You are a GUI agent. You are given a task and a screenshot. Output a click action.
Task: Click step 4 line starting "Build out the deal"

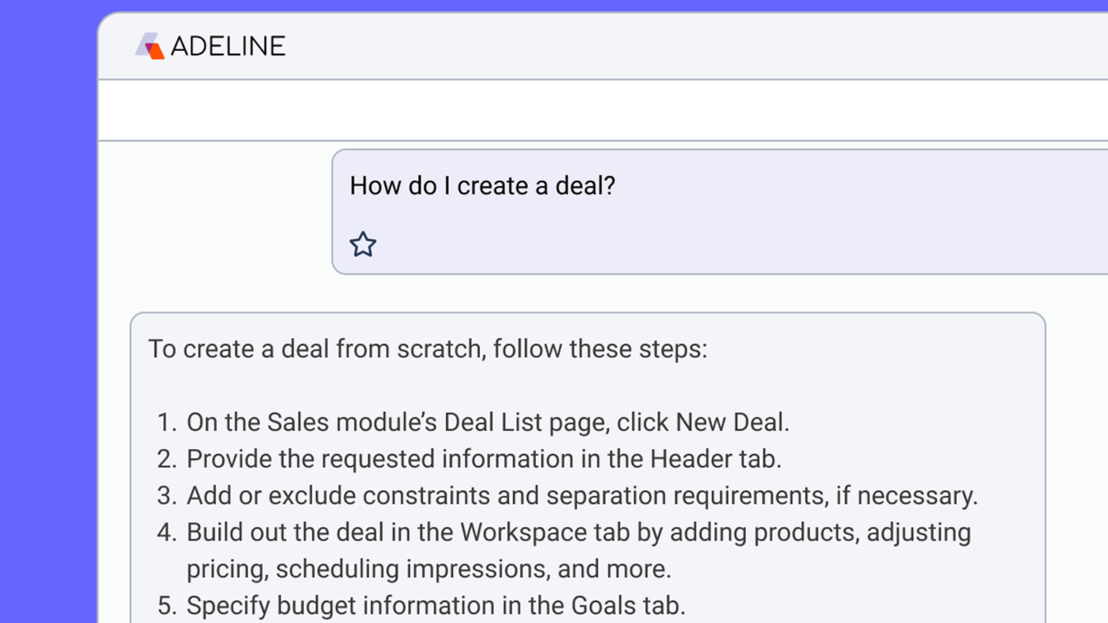tap(578, 532)
